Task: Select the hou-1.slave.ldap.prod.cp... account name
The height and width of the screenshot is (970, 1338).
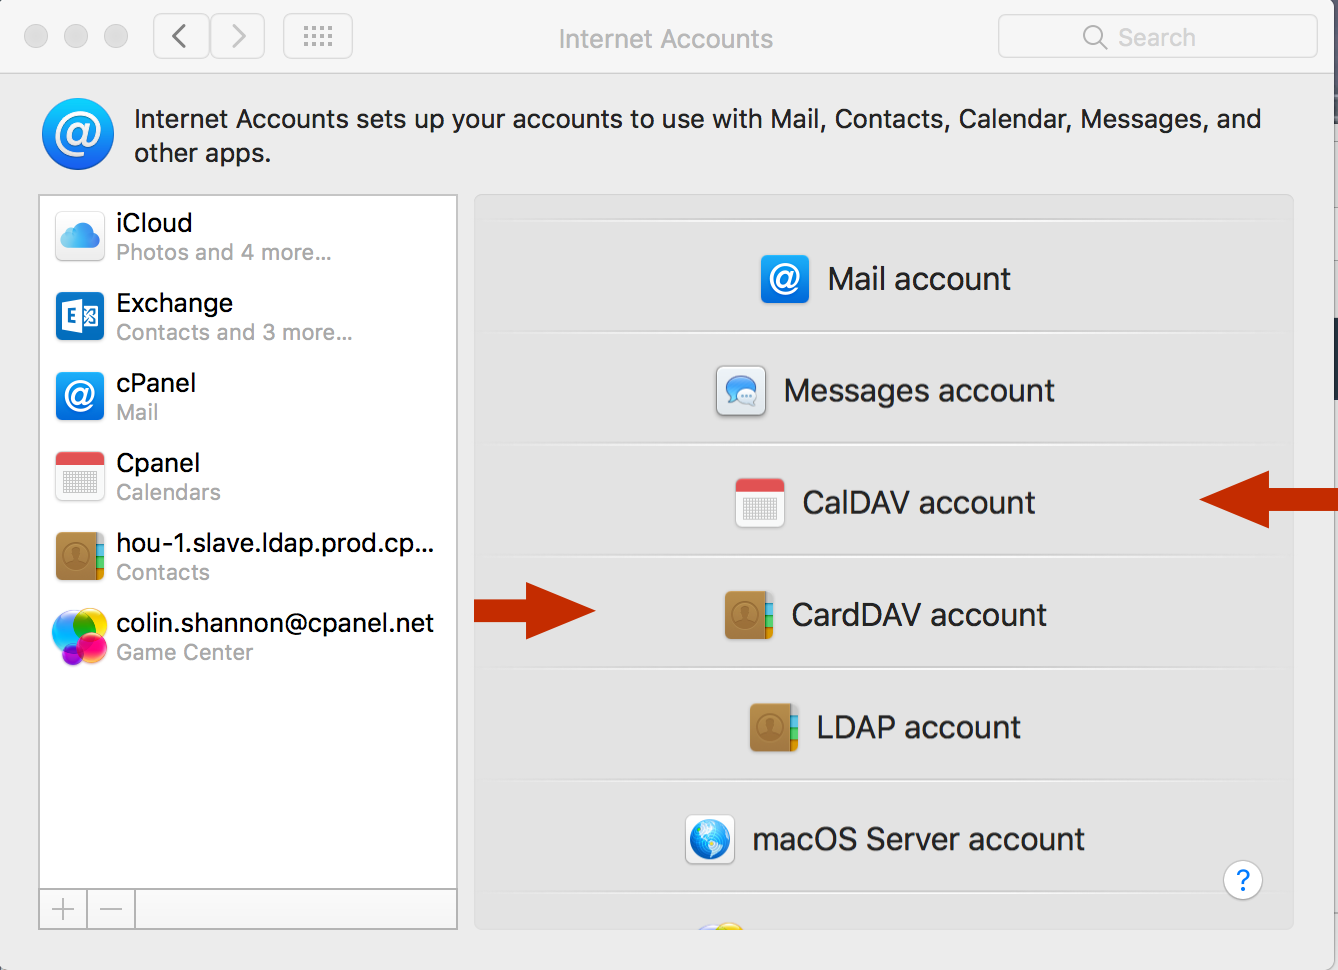Action: [x=275, y=543]
